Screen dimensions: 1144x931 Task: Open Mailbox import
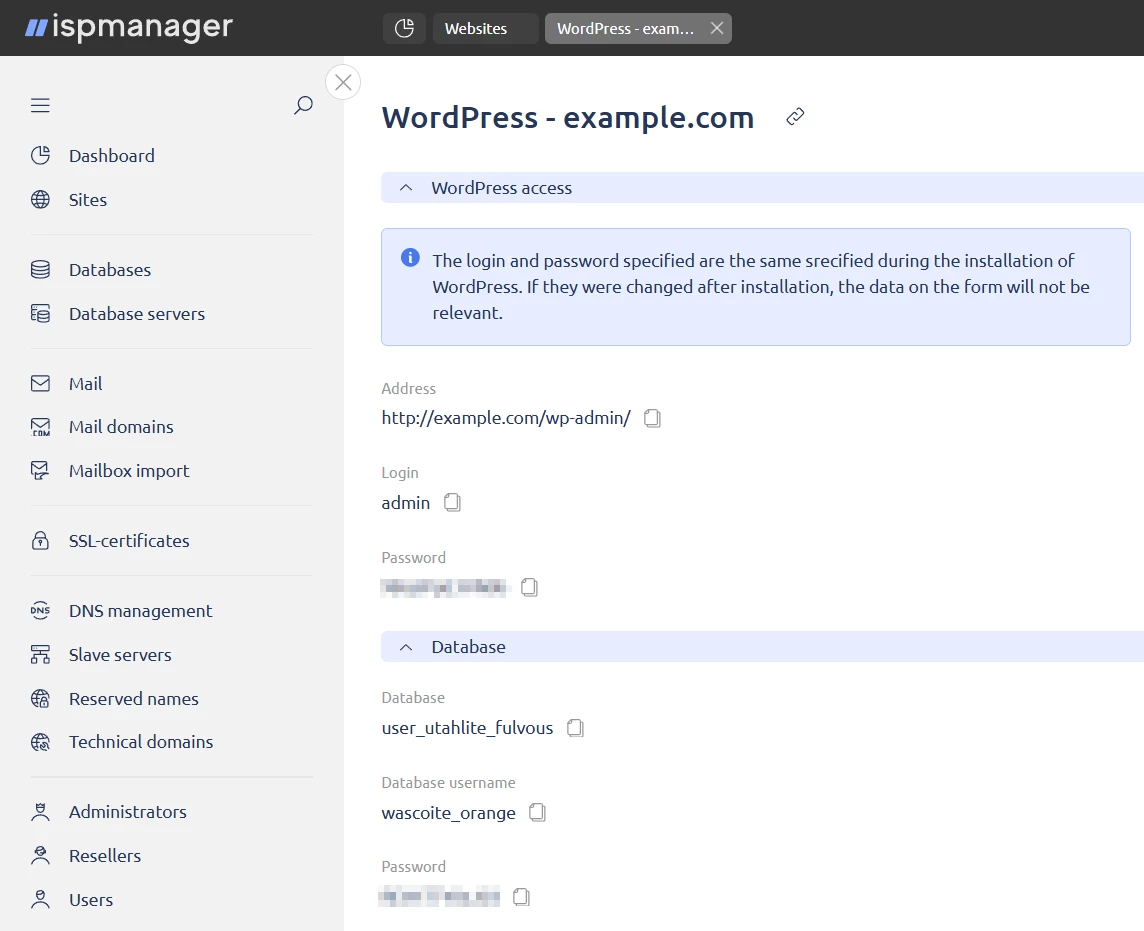129,471
